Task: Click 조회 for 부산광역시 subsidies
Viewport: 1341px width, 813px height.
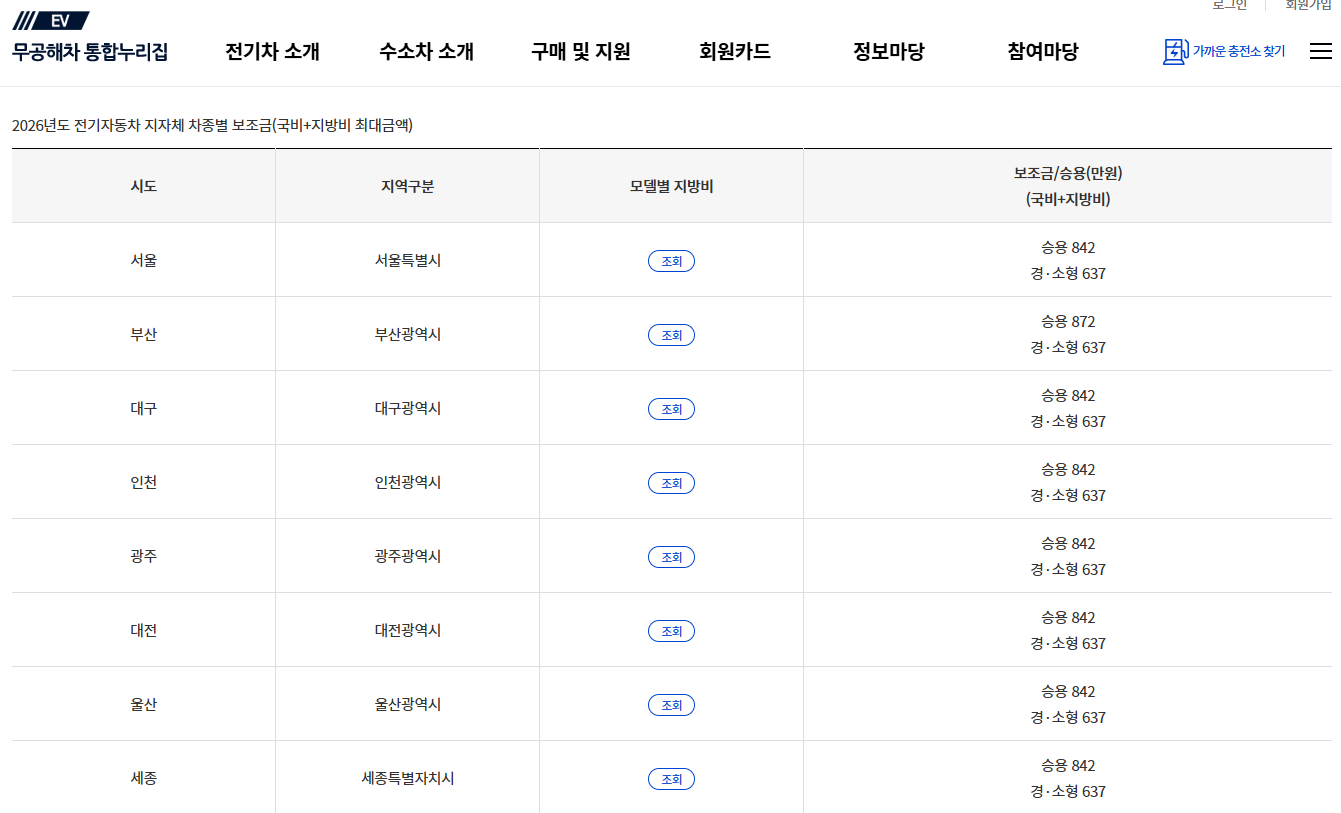Action: [x=671, y=335]
